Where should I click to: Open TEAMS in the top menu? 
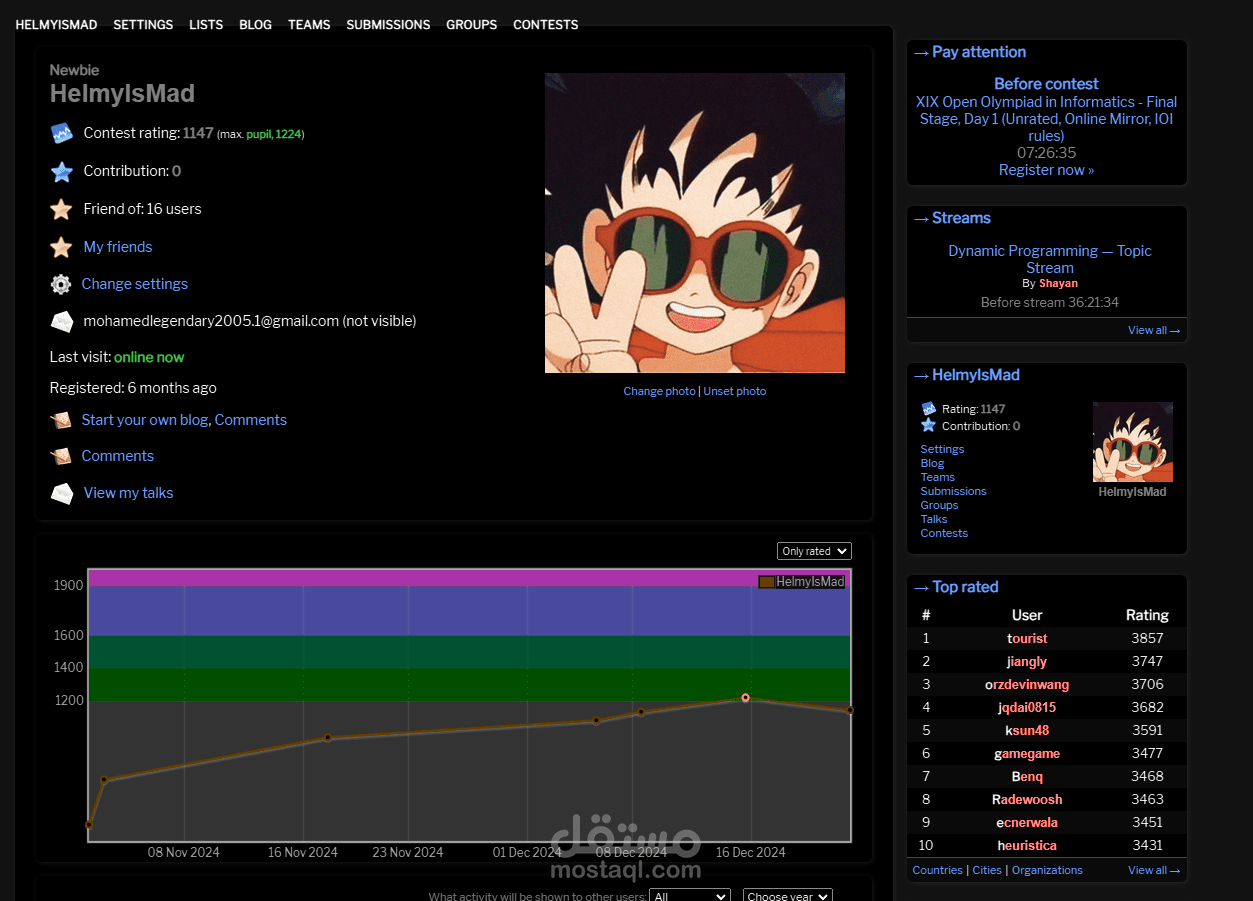[x=309, y=25]
